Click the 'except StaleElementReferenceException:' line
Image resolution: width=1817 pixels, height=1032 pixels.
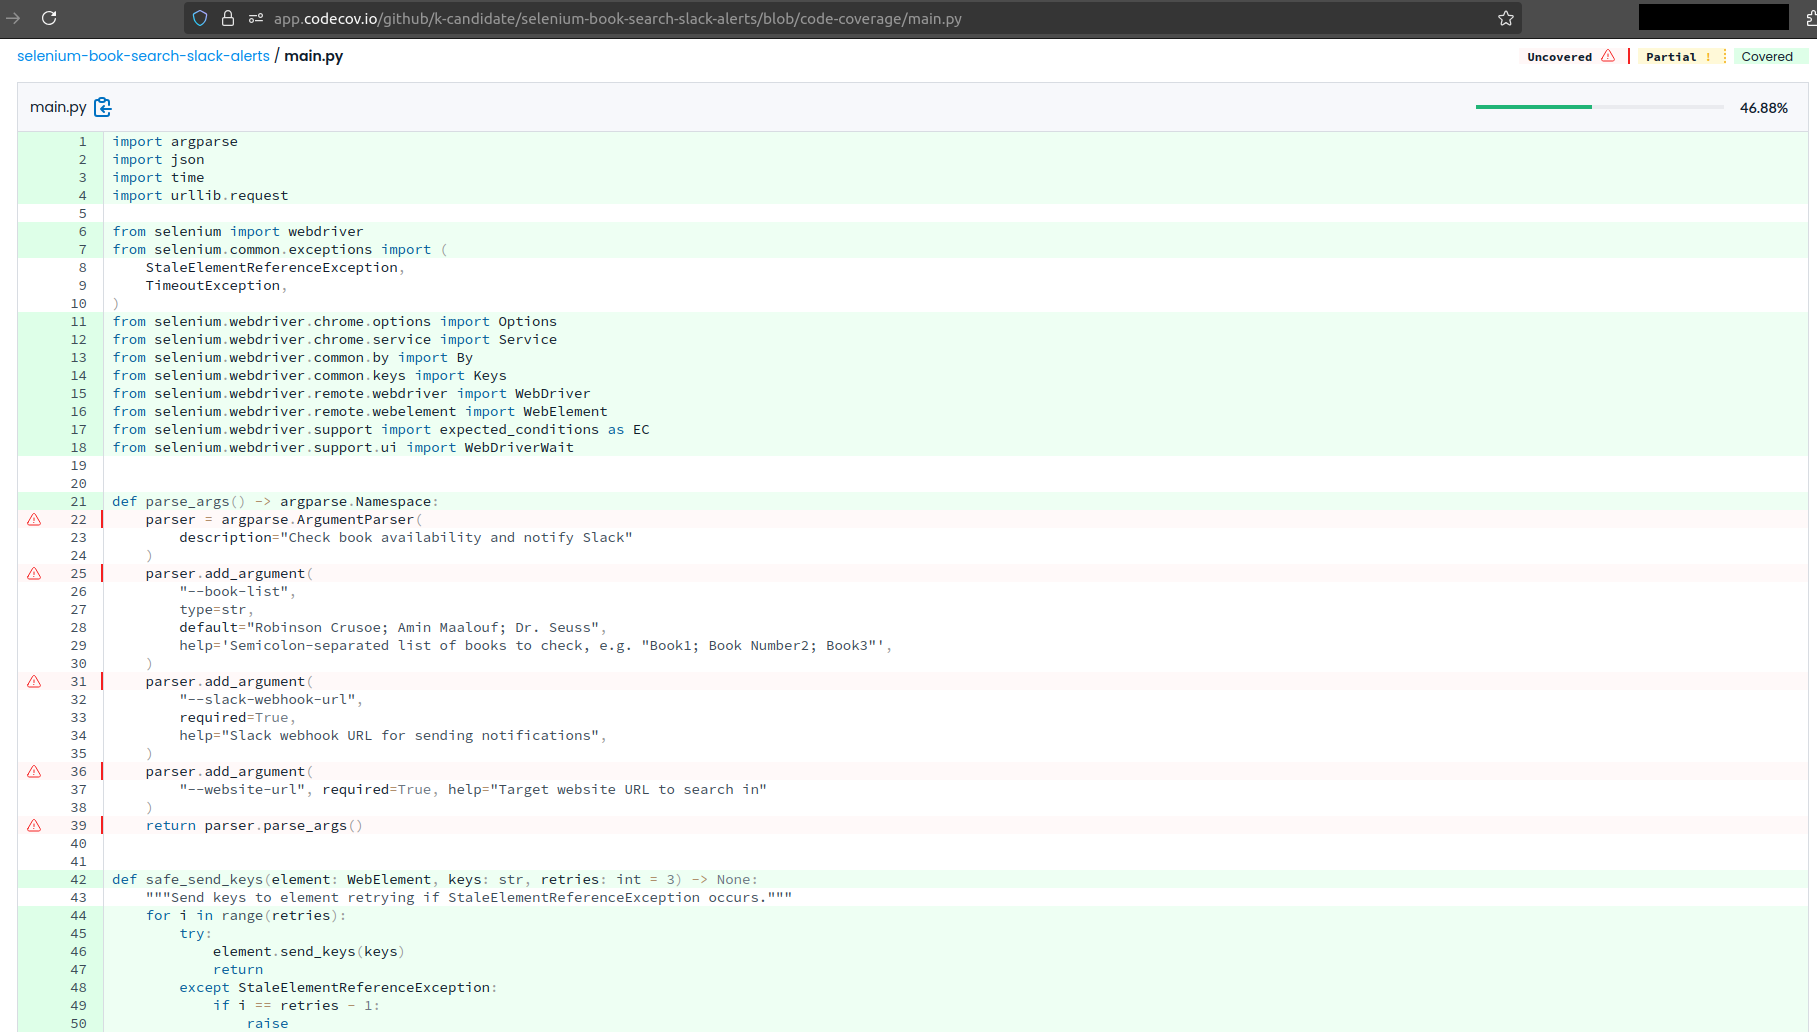pos(338,988)
